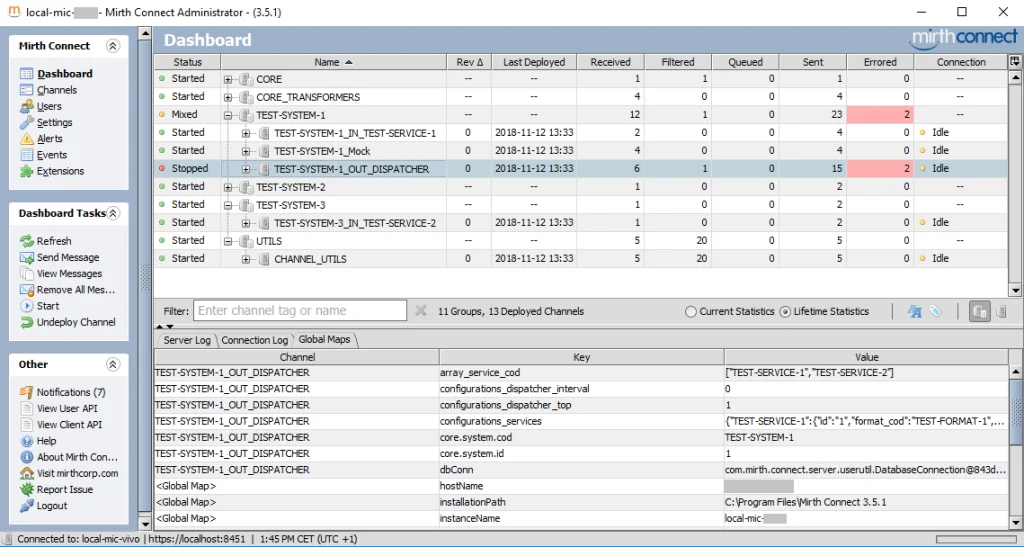Collapse the Dashboard Tasks panel
This screenshot has height=547, width=1024.
[113, 213]
